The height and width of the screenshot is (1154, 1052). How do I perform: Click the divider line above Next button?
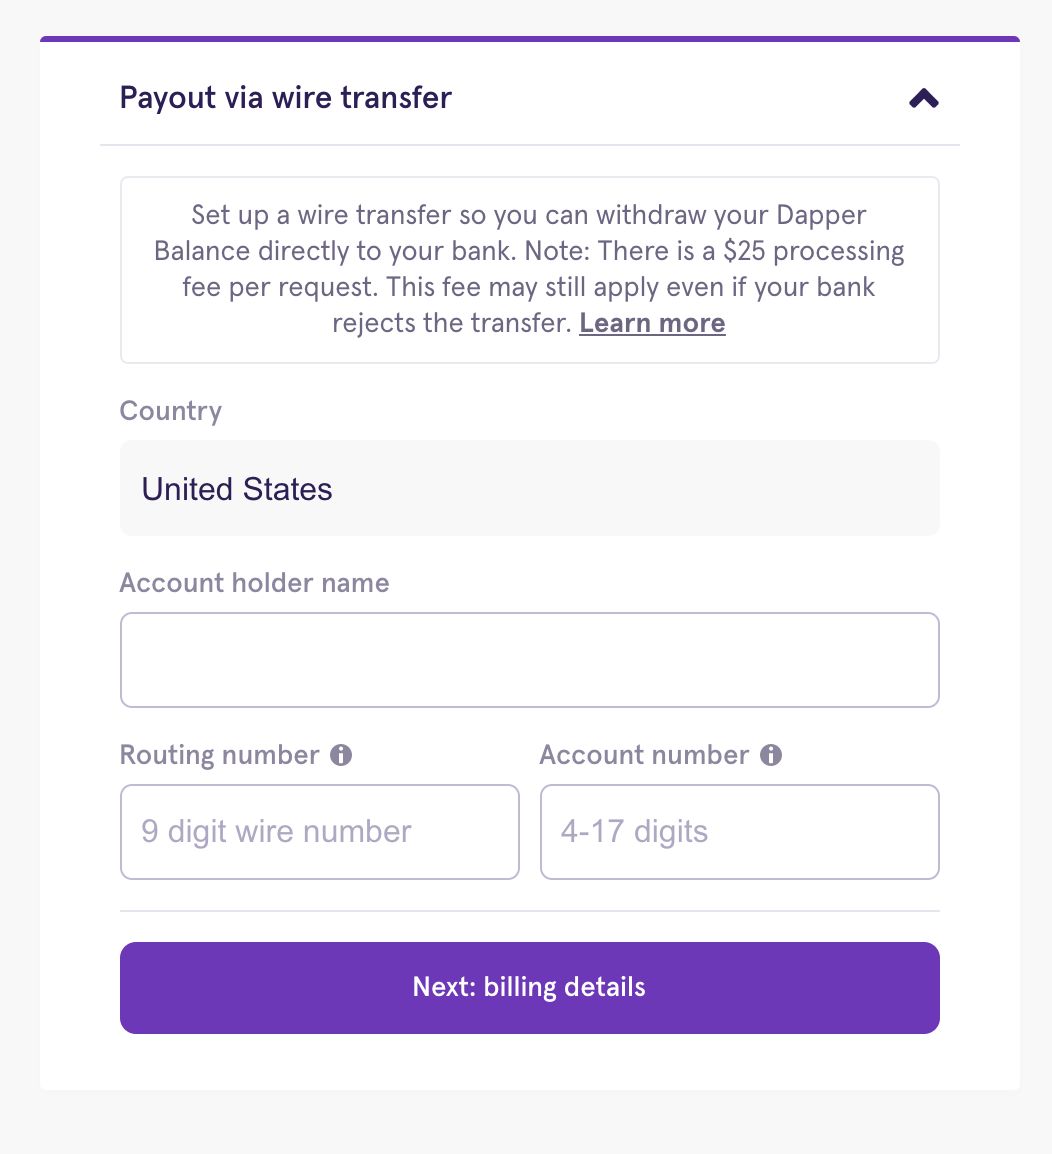point(529,911)
